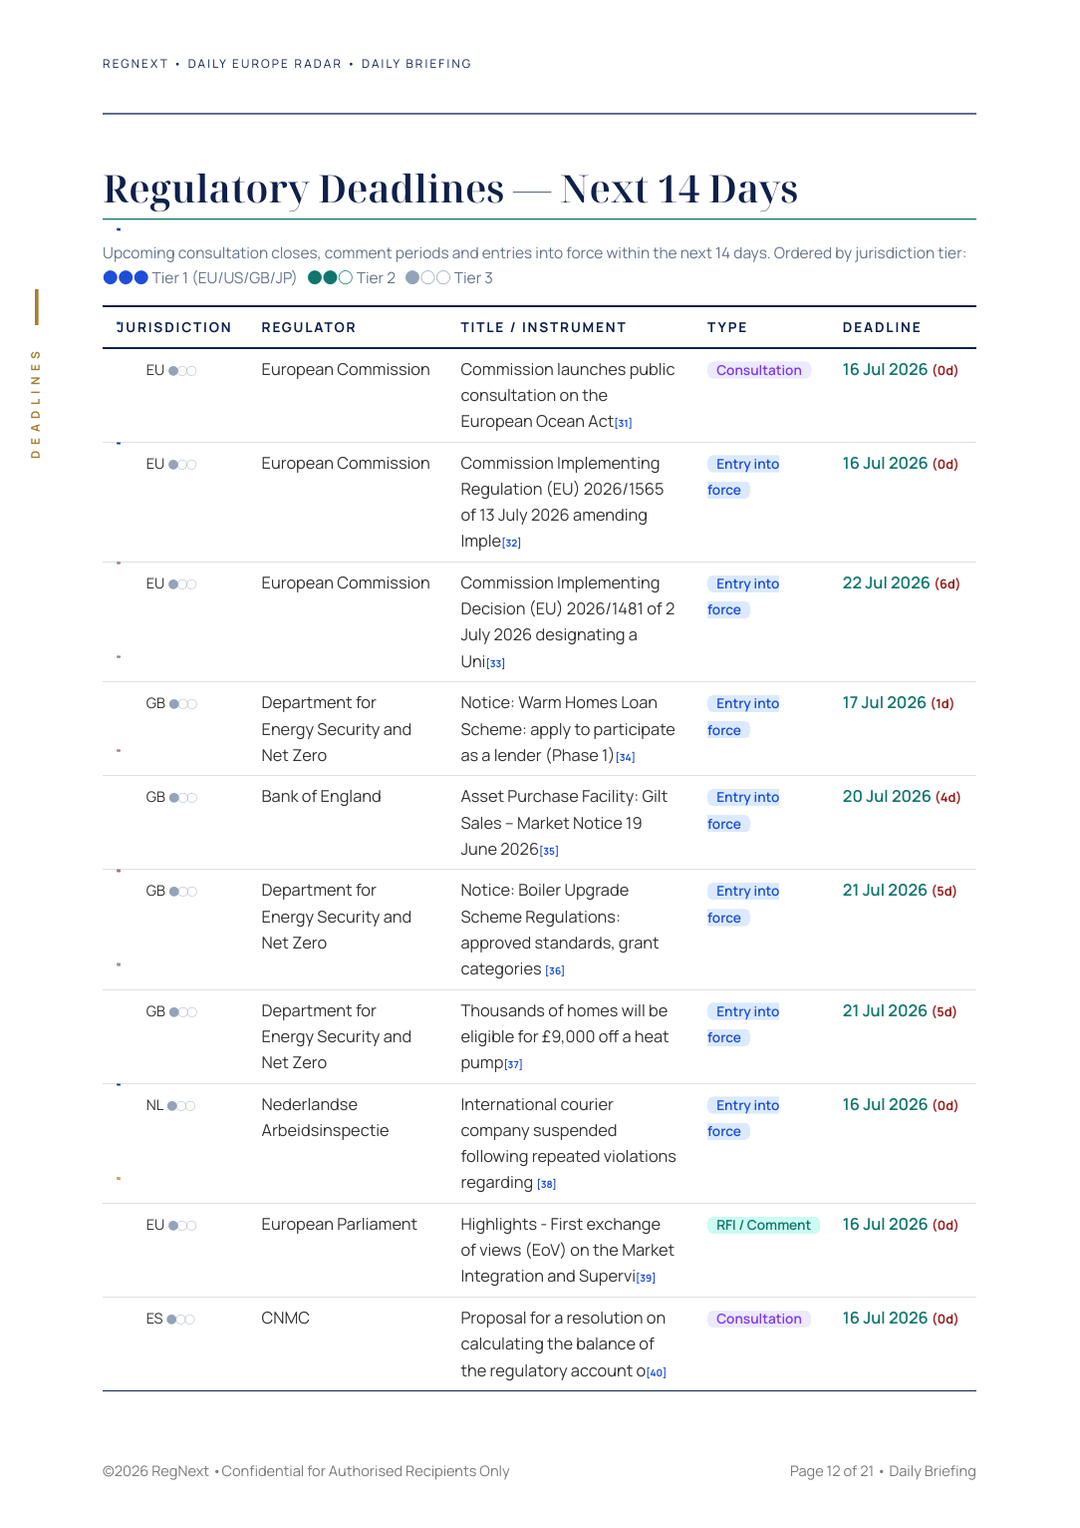The image size is (1080, 1528).
Task: Select the DEADLINE column header
Action: pyautogui.click(x=881, y=327)
